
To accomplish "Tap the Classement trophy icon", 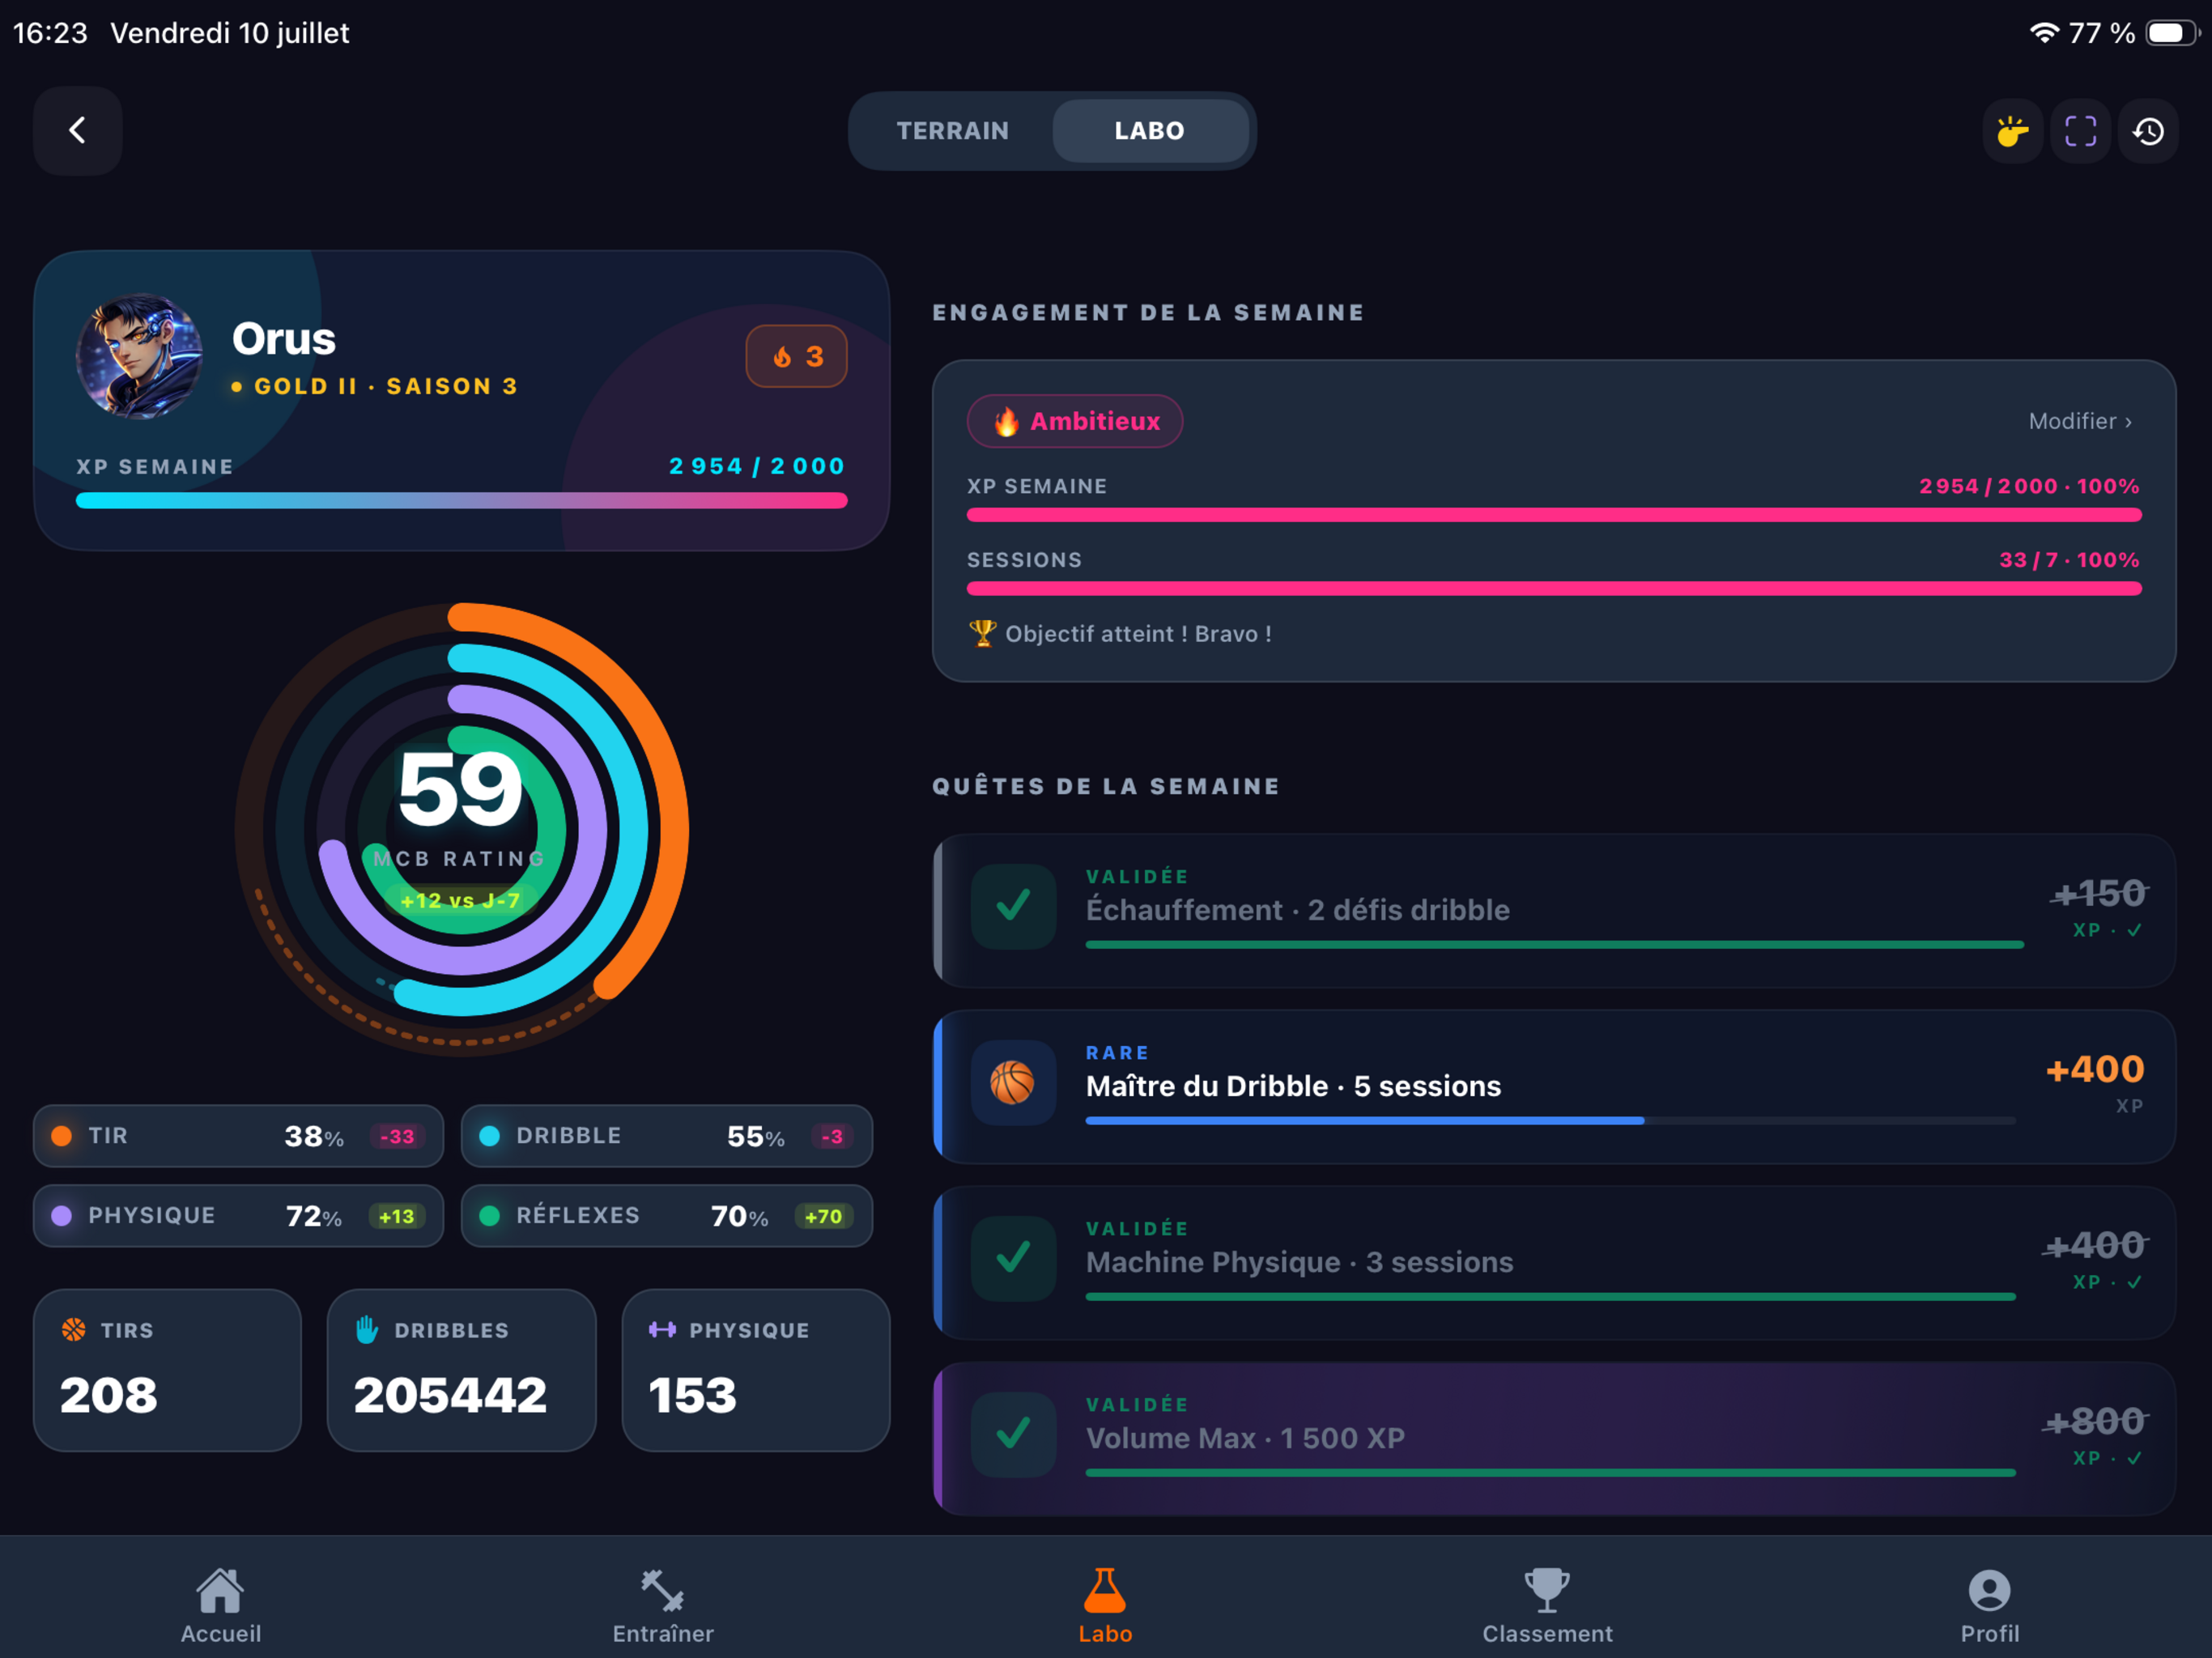I will 1547,1590.
